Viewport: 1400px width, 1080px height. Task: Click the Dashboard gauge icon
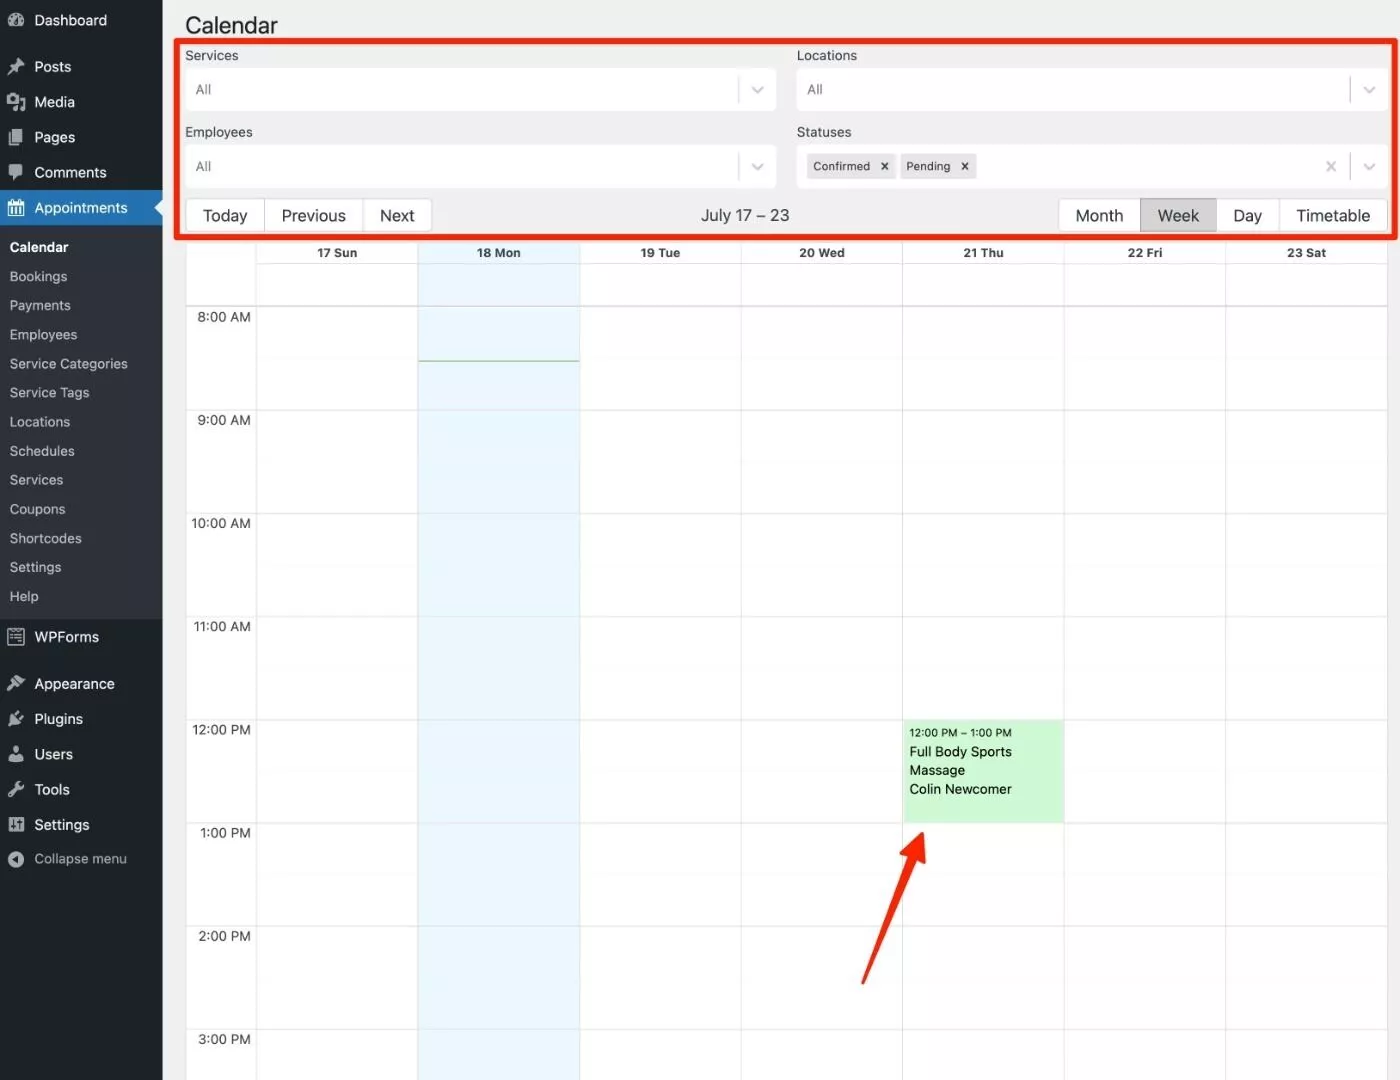click(16, 20)
